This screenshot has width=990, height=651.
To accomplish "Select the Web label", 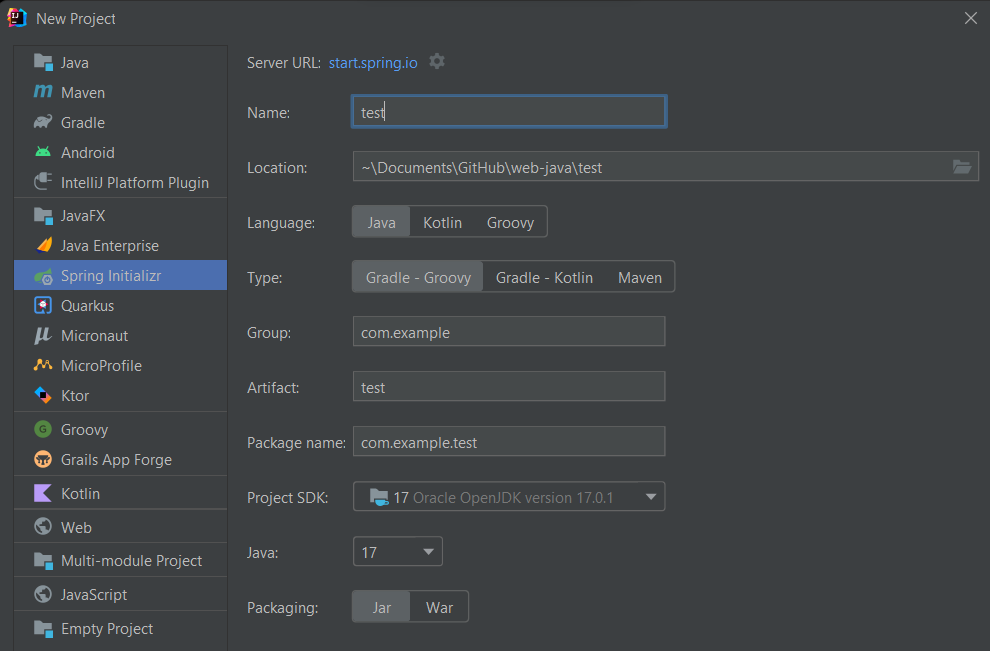I will click(76, 527).
